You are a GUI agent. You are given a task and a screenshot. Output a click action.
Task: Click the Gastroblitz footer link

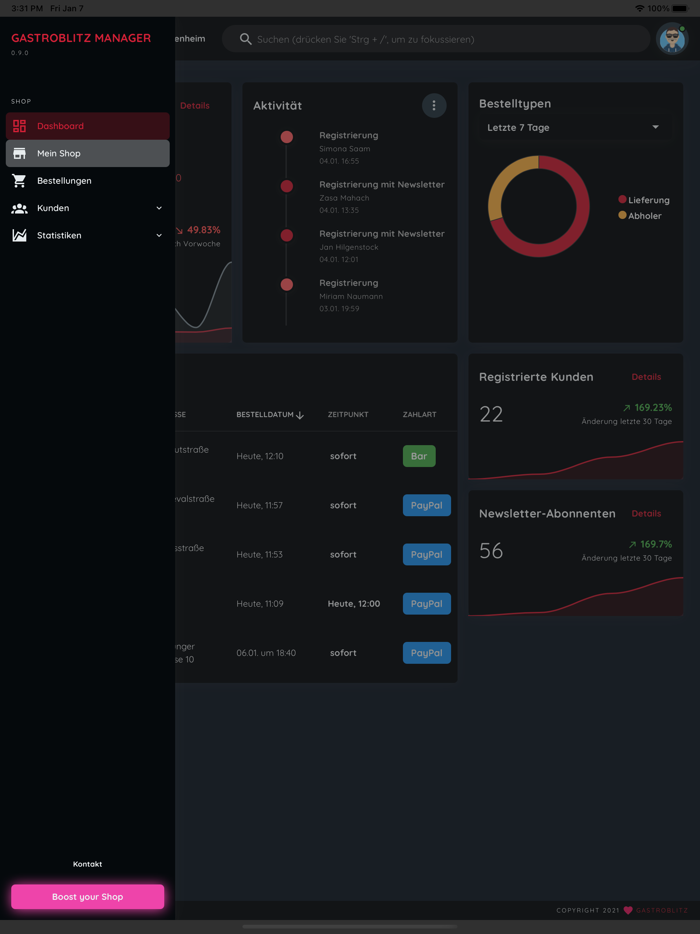(662, 910)
